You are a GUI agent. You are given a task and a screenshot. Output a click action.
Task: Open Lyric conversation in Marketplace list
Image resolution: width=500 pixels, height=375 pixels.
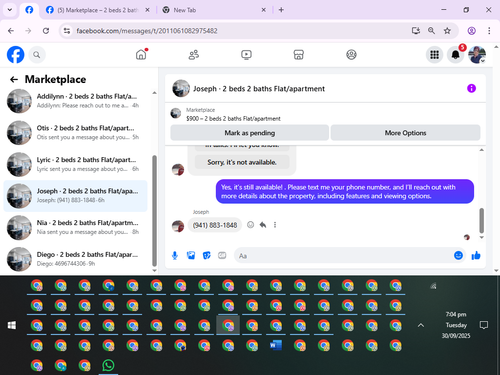click(x=75, y=164)
